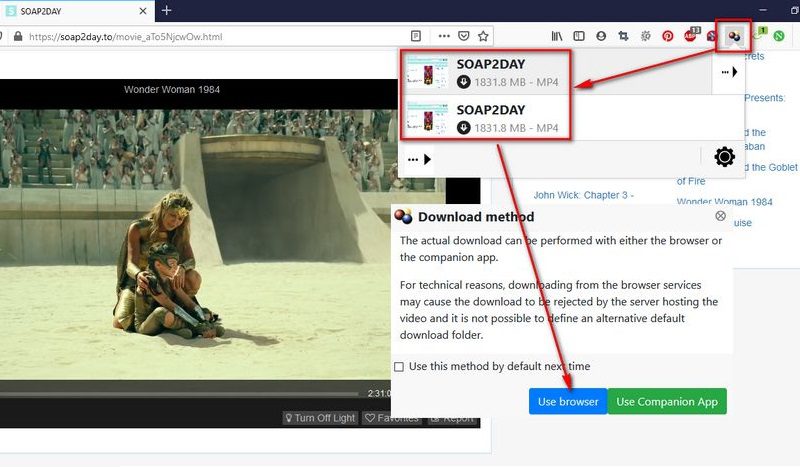The height and width of the screenshot is (467, 800).
Task: Open the 'Wonder Woman 1984' sidebar link
Action: tap(724, 202)
